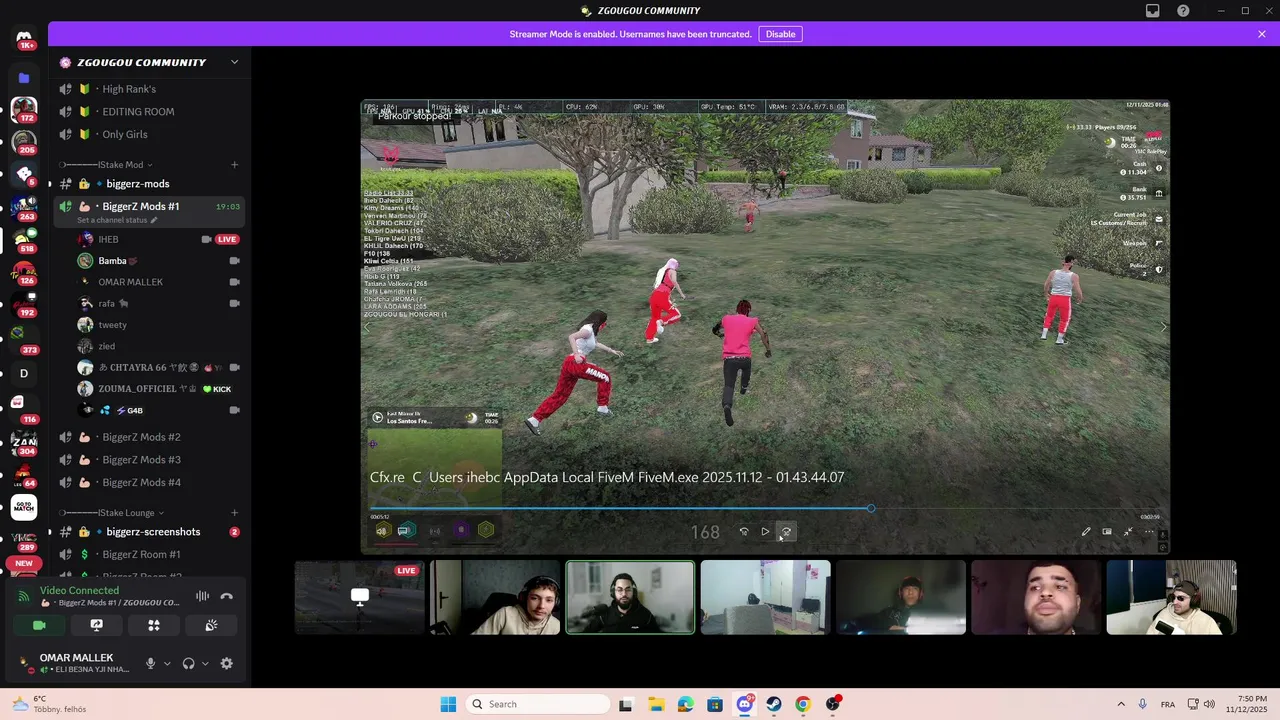Mute microphone in user panel

pyautogui.click(x=151, y=663)
